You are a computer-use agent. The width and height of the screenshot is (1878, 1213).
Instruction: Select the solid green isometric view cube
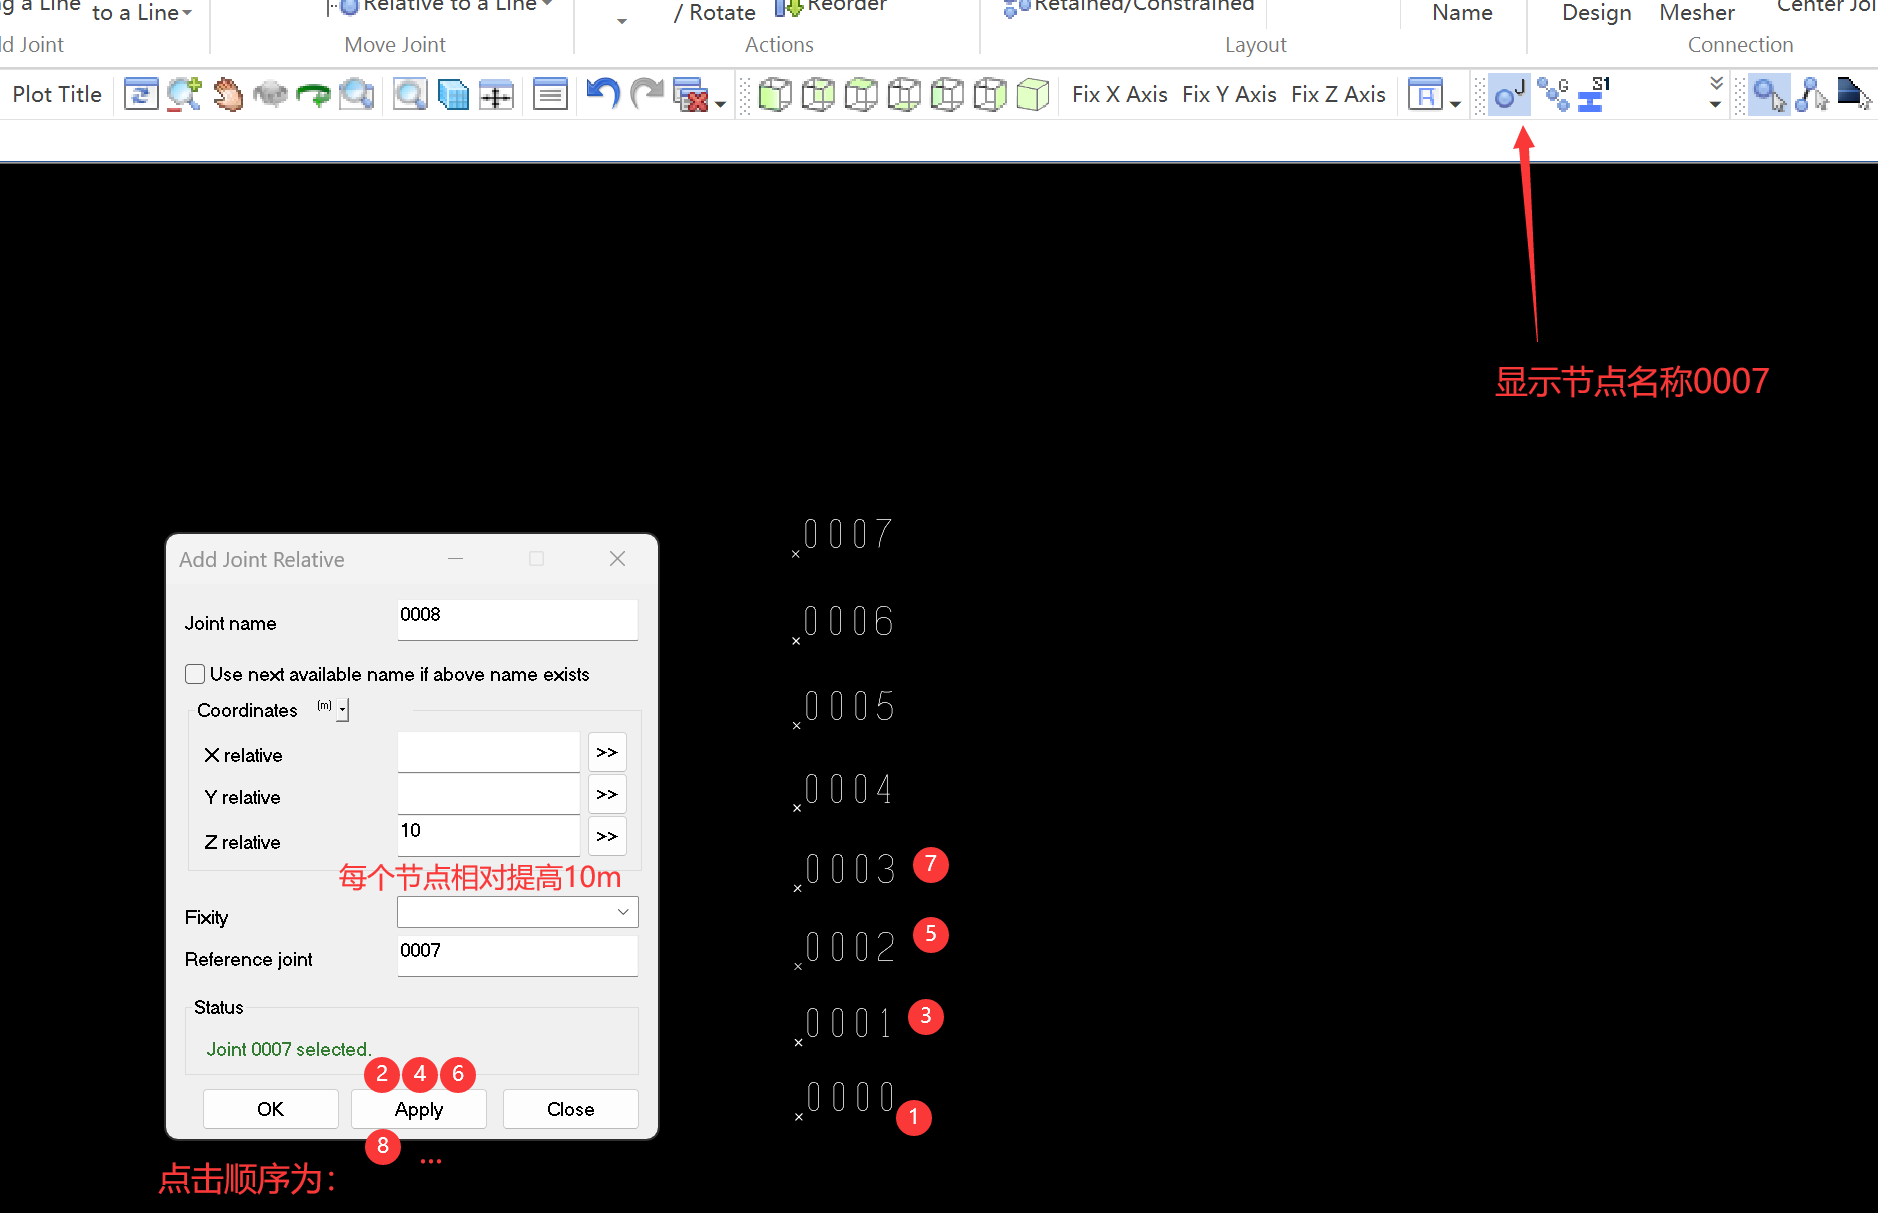[x=1032, y=95]
